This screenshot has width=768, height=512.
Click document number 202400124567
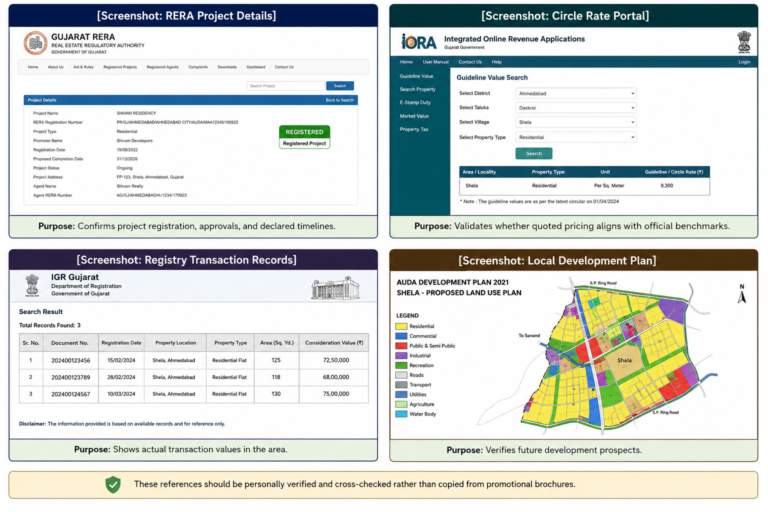(x=71, y=394)
